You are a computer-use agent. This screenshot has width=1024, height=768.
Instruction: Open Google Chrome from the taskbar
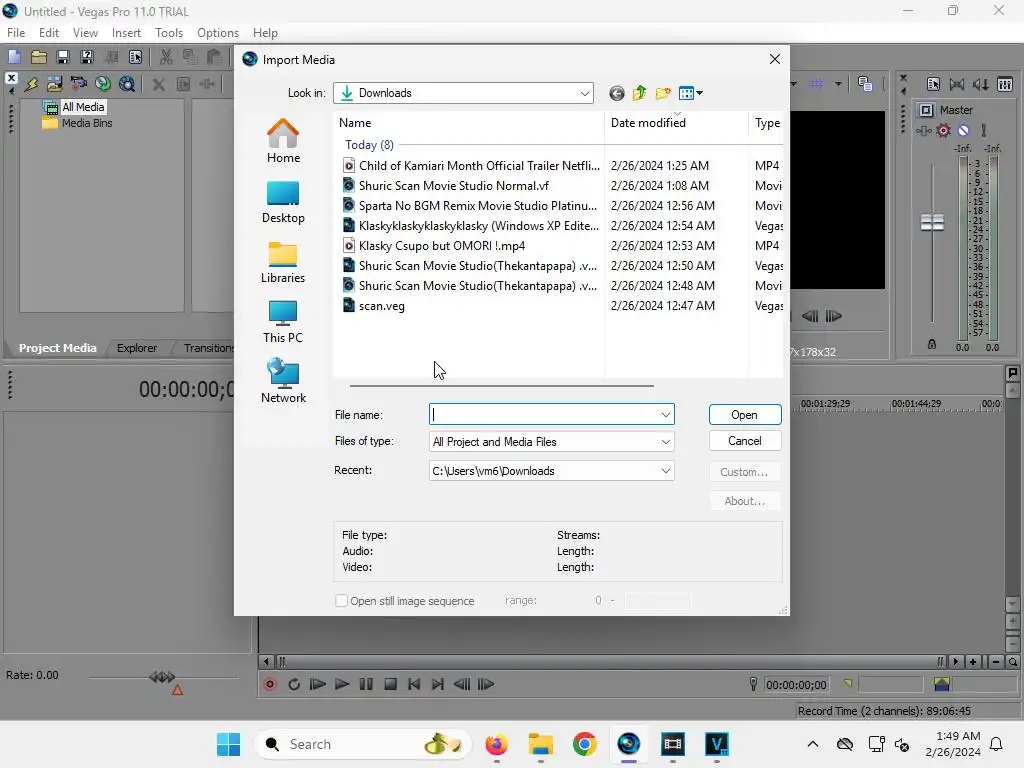pos(584,744)
